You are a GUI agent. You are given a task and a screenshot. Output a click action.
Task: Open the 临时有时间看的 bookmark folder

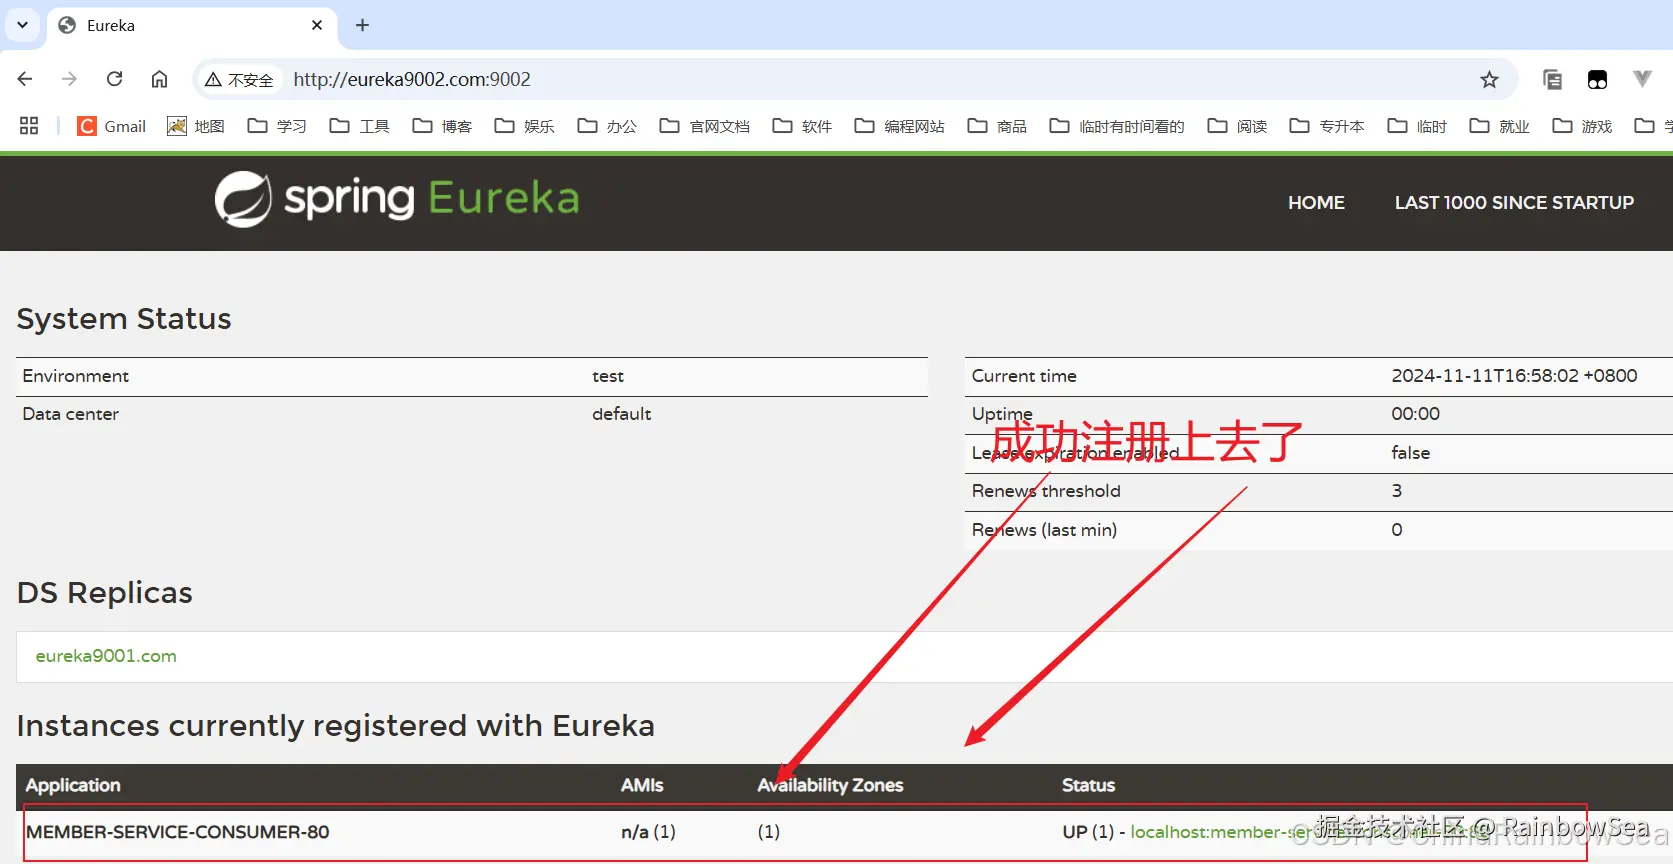point(1117,126)
